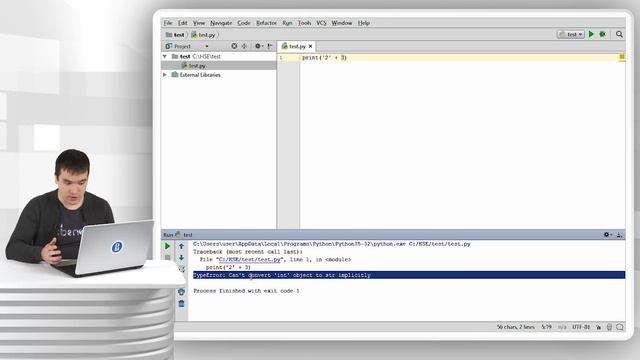
Task: Close the test.py editor tab
Action: coord(311,47)
